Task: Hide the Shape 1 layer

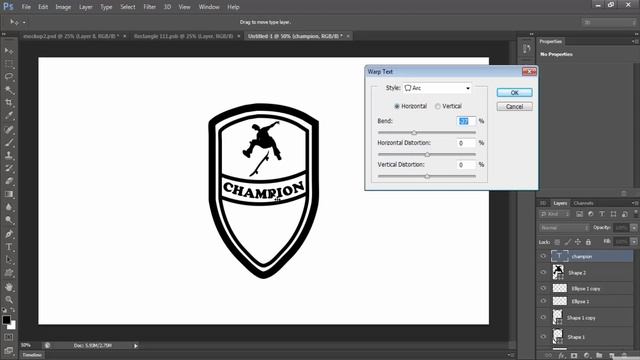Action: click(543, 337)
